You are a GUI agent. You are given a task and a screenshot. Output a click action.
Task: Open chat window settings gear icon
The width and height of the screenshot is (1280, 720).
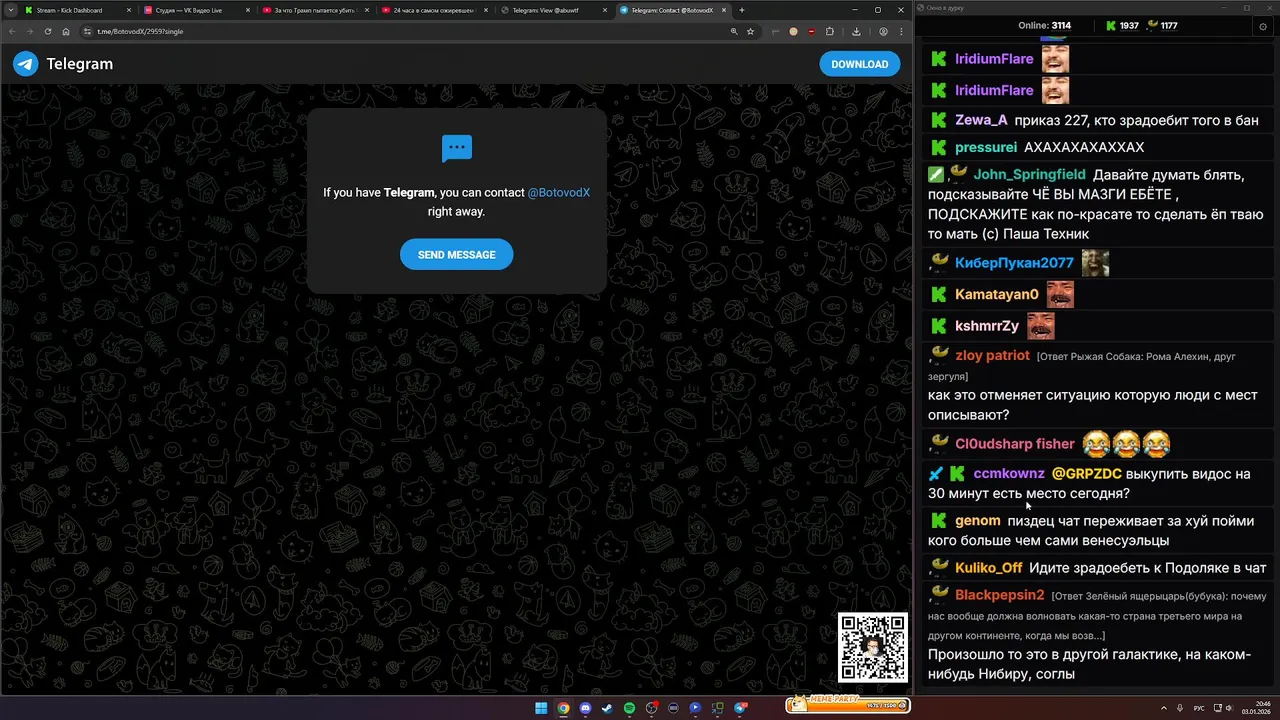click(x=1263, y=26)
